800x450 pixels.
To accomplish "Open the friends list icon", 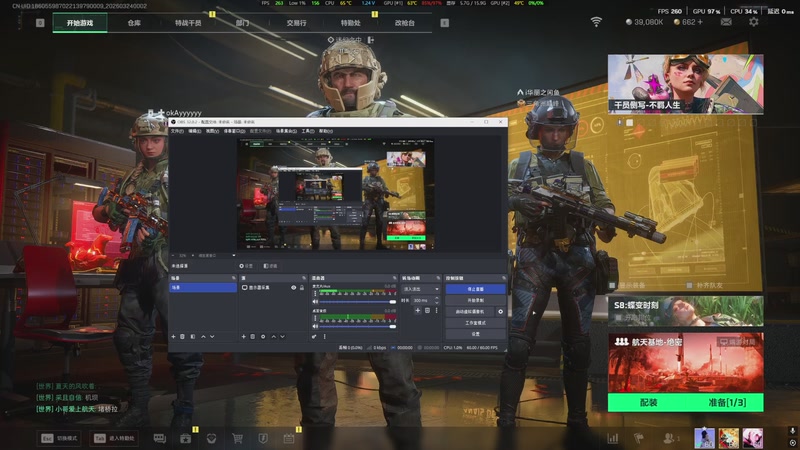I will [x=668, y=438].
